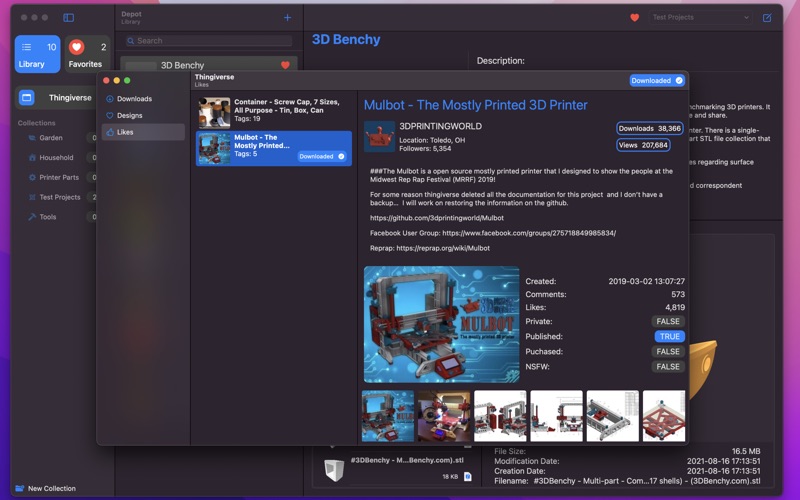Click the 3DPRINTINGWORLD author name
Image resolution: width=800 pixels, height=500 pixels.
[x=440, y=127]
